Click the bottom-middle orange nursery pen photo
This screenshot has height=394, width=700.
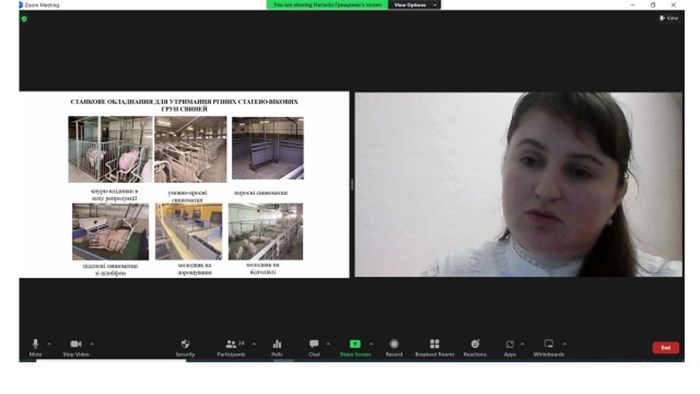pyautogui.click(x=188, y=232)
